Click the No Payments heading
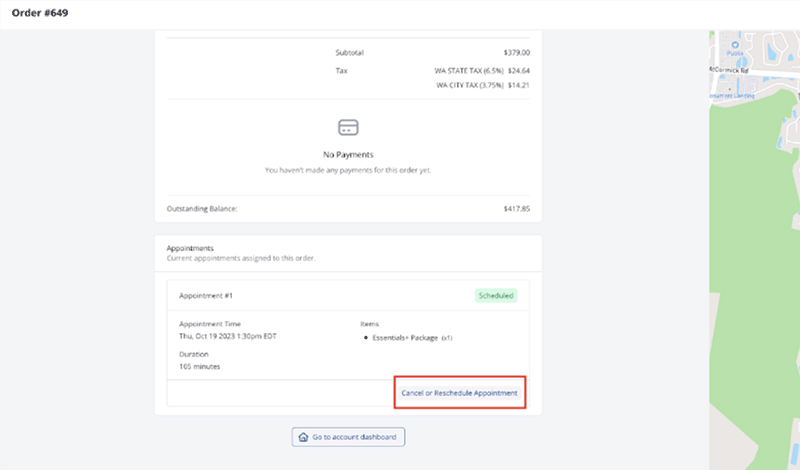This screenshot has width=800, height=470. [x=348, y=155]
